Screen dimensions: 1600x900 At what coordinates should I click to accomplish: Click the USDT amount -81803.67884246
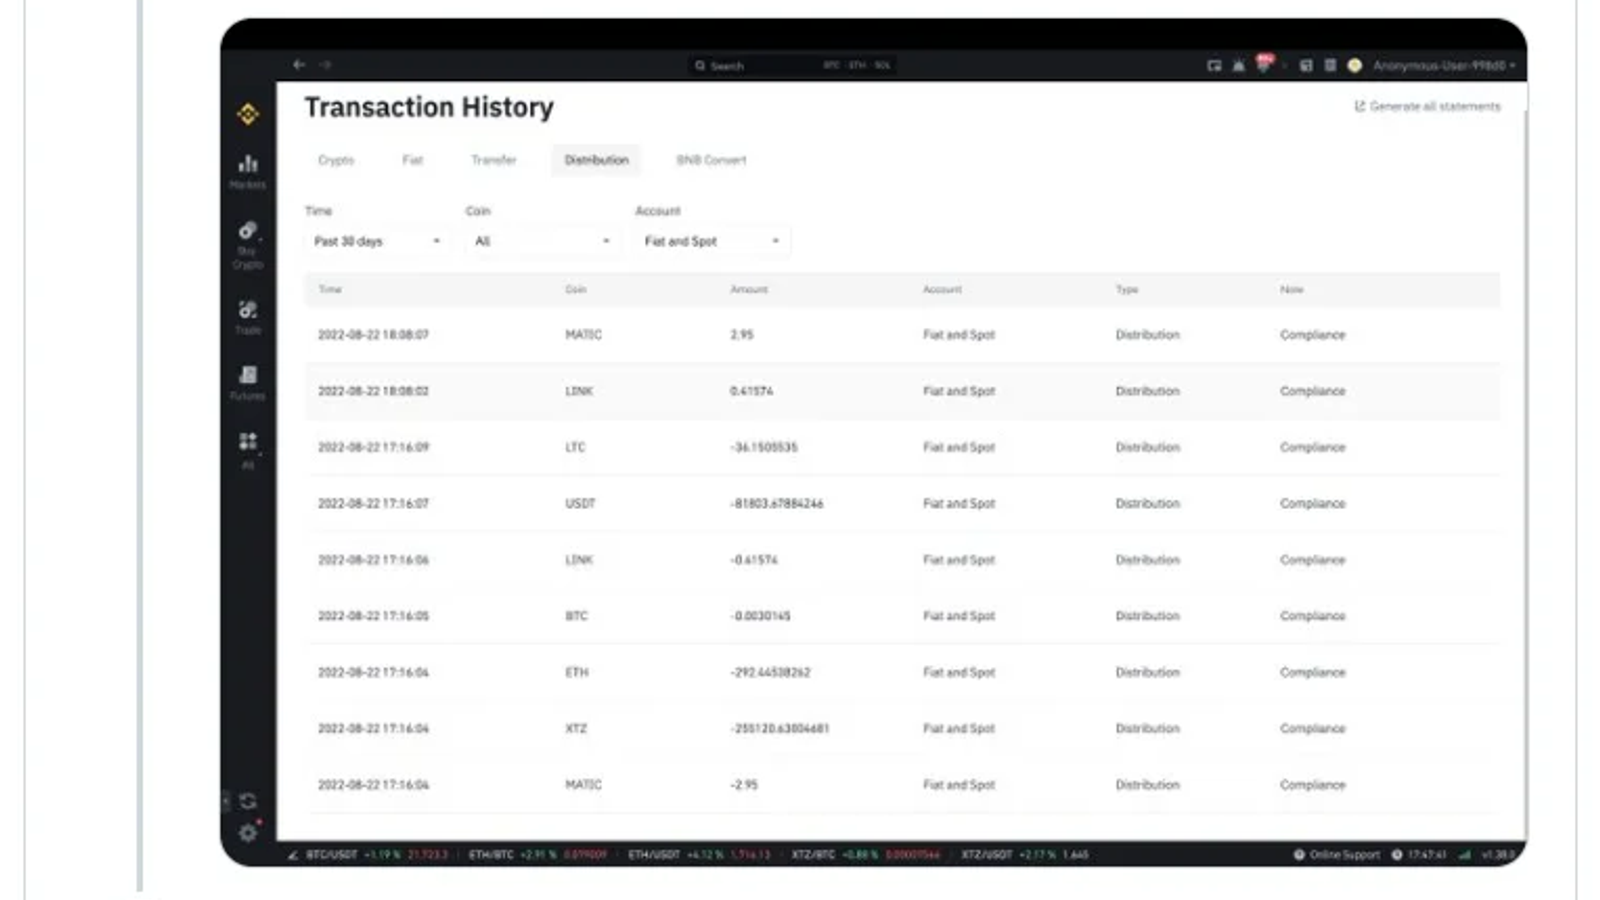(777, 504)
